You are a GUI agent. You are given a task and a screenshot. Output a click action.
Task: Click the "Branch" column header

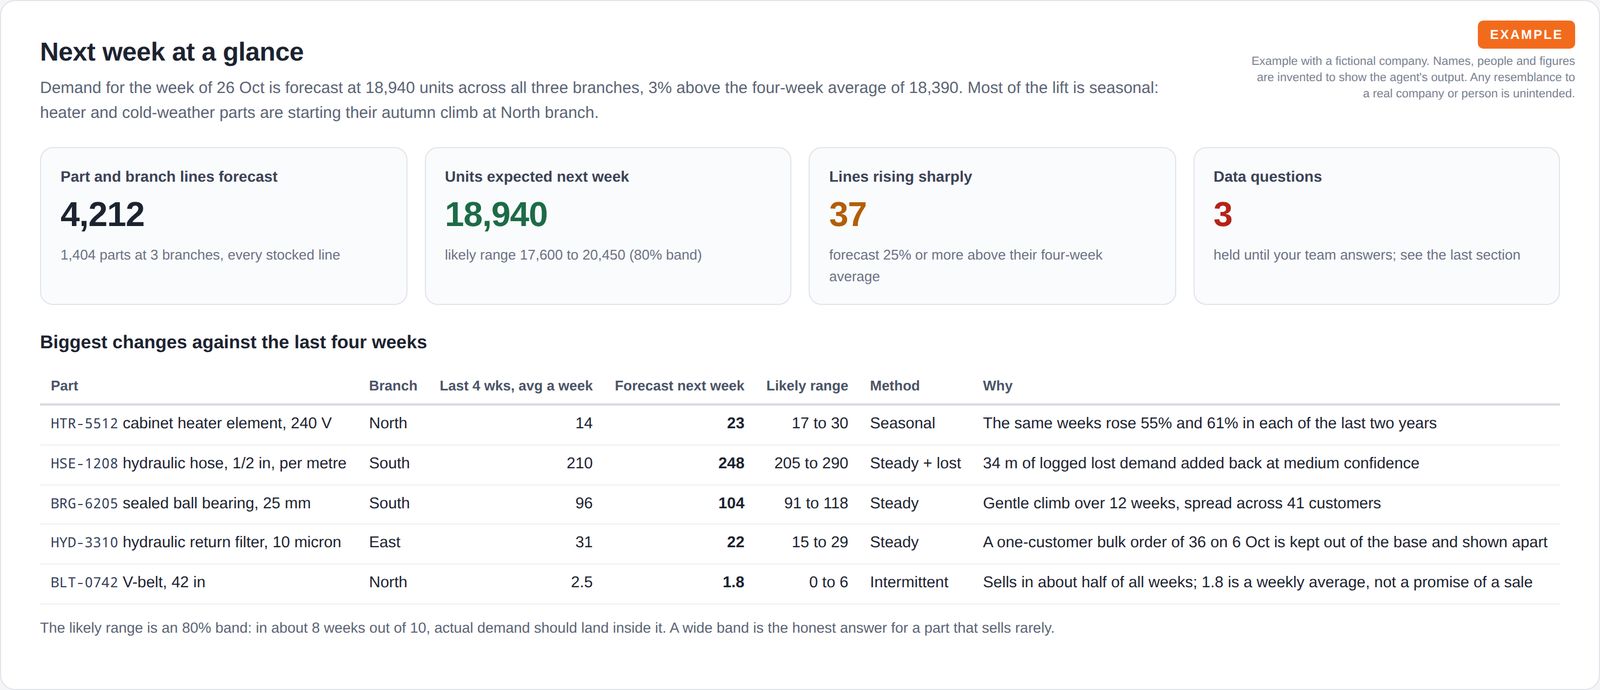tap(393, 386)
